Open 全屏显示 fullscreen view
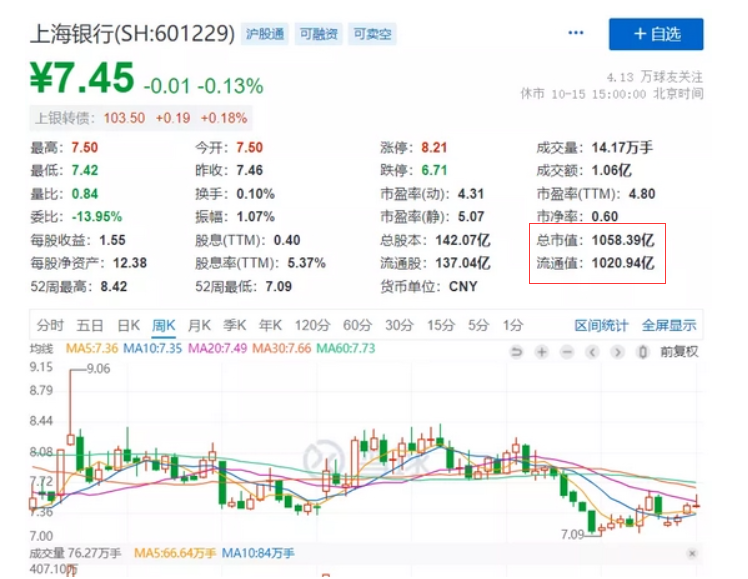Image resolution: width=748 pixels, height=579 pixels. click(669, 325)
